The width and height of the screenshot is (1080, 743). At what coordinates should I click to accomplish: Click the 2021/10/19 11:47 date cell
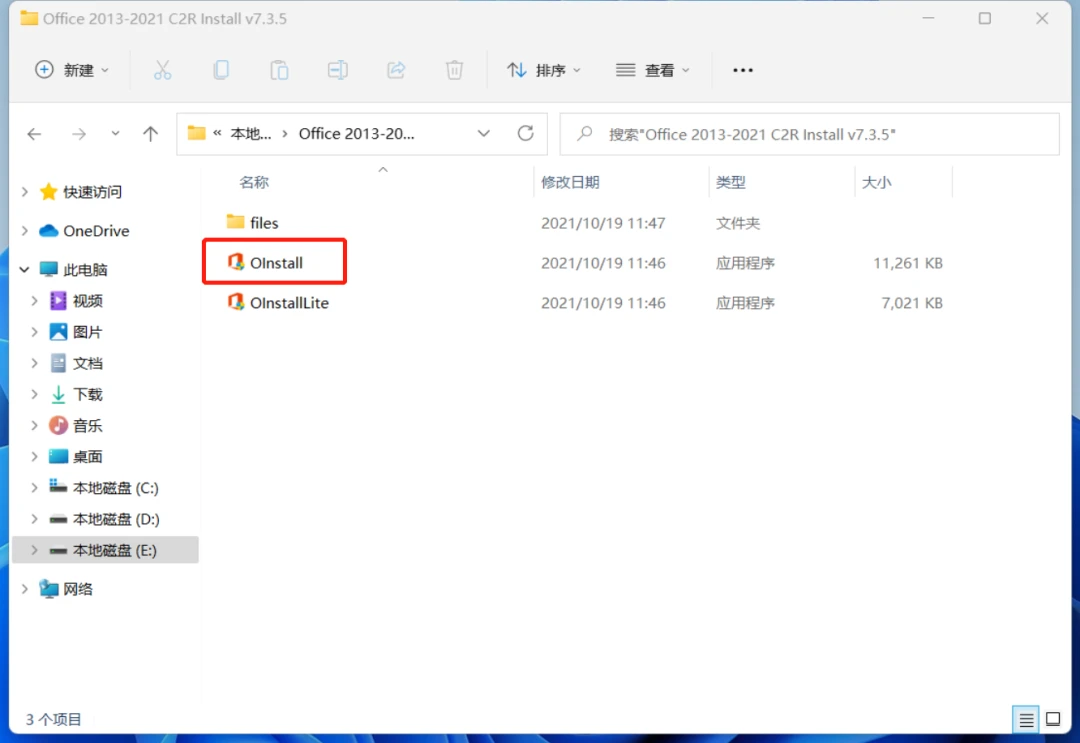coord(603,223)
